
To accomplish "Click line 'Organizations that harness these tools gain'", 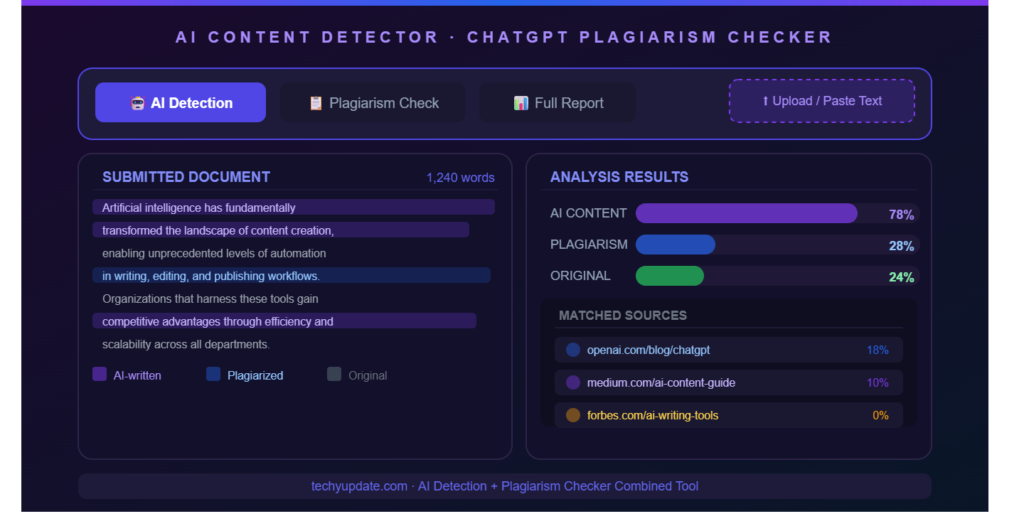I will [210, 299].
